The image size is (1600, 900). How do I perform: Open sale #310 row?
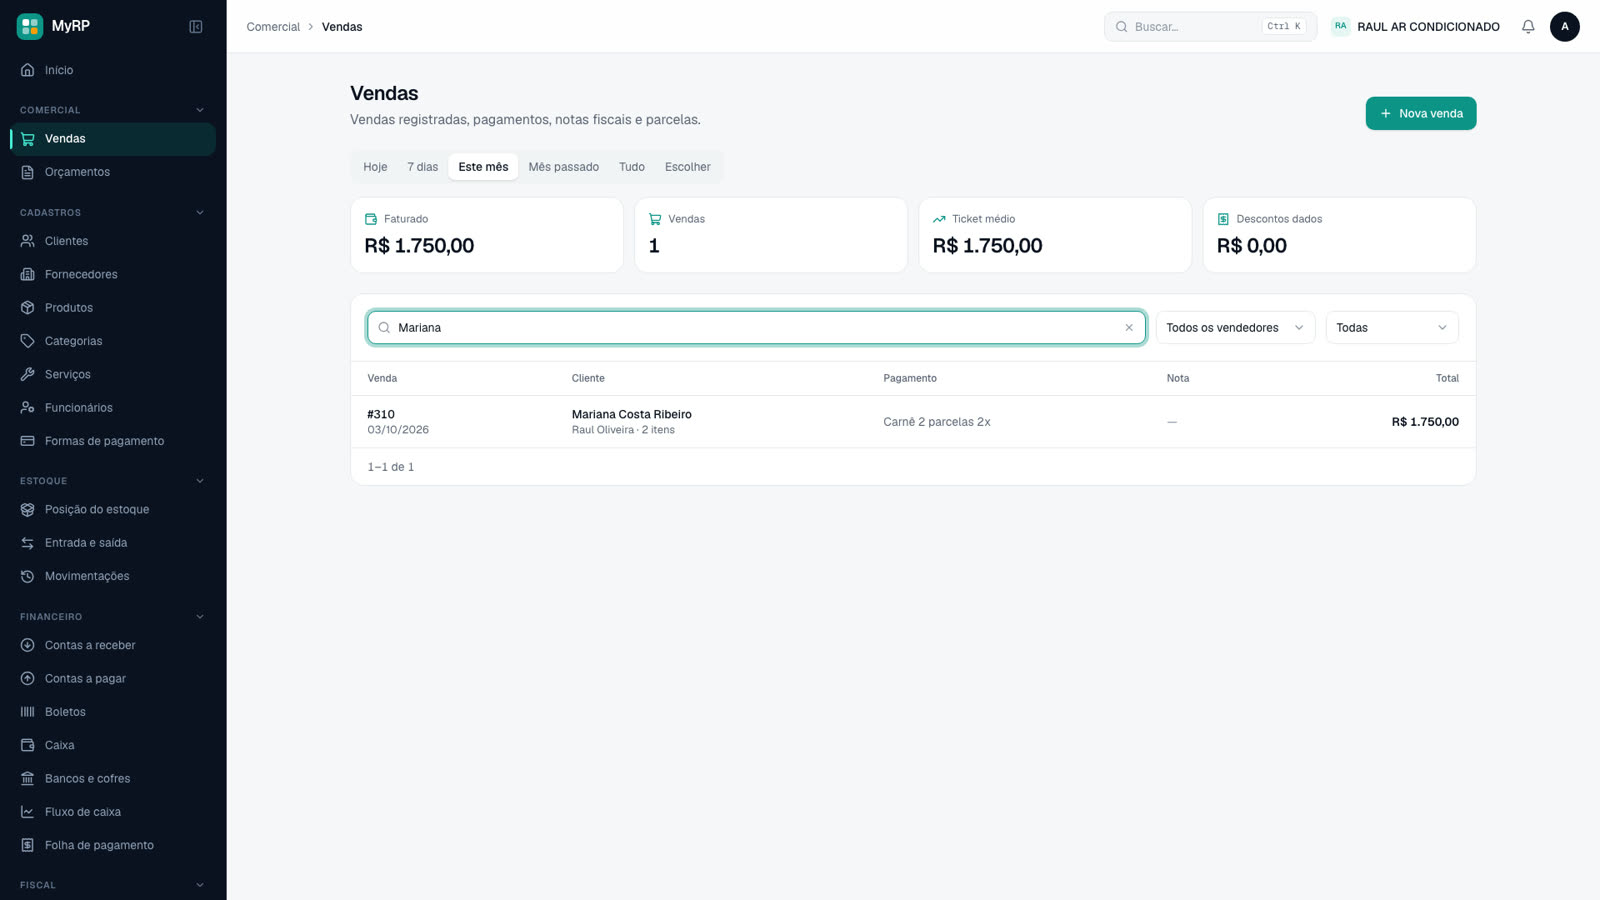[913, 422]
